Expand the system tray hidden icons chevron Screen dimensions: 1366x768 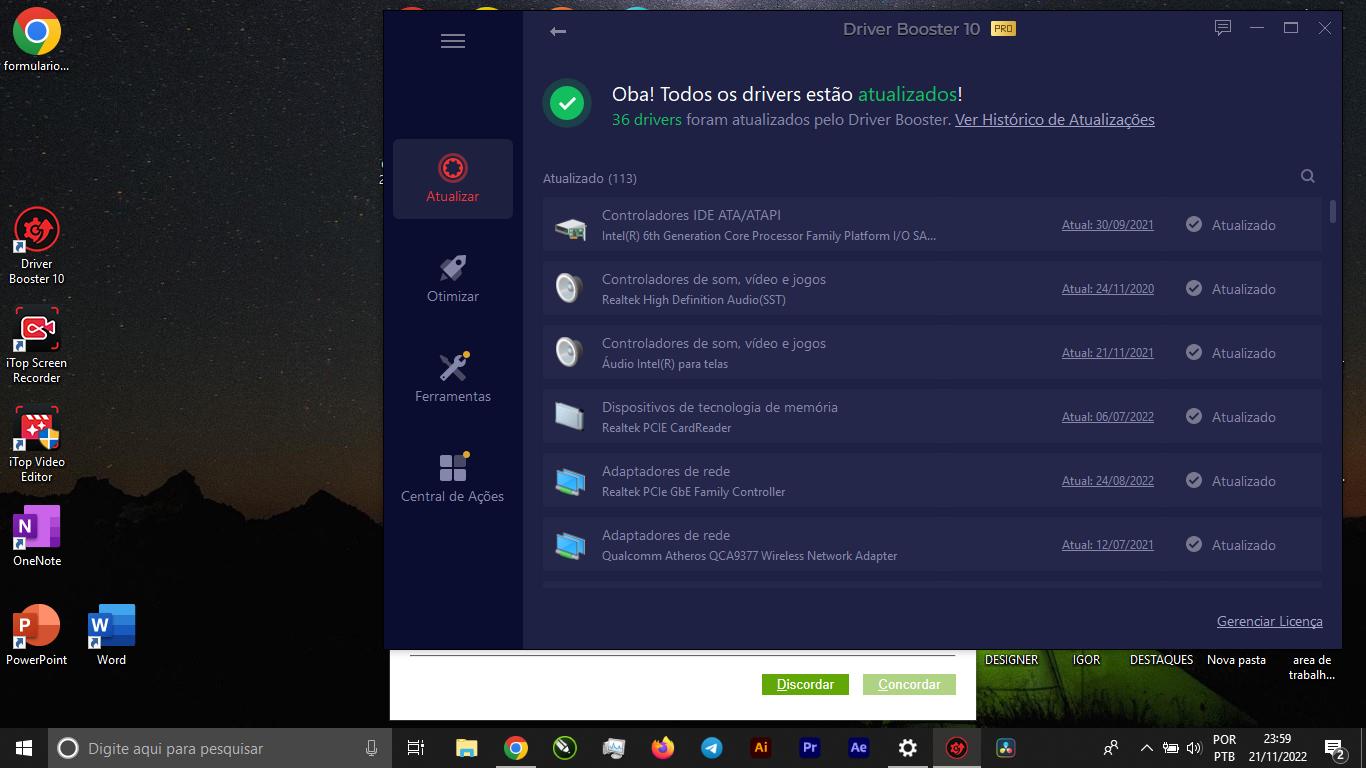1146,748
